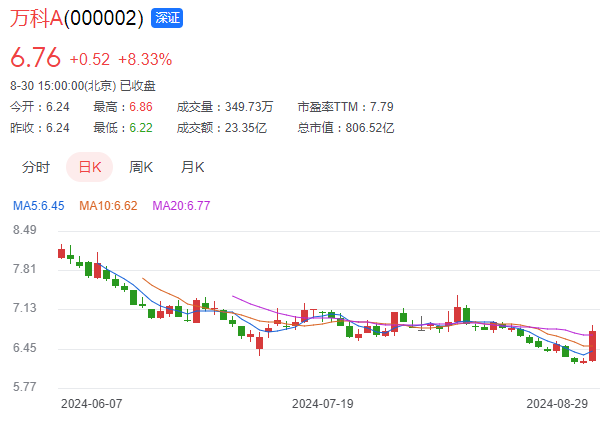
Task: Click the 今开 value 6.24
Action: click(57, 107)
